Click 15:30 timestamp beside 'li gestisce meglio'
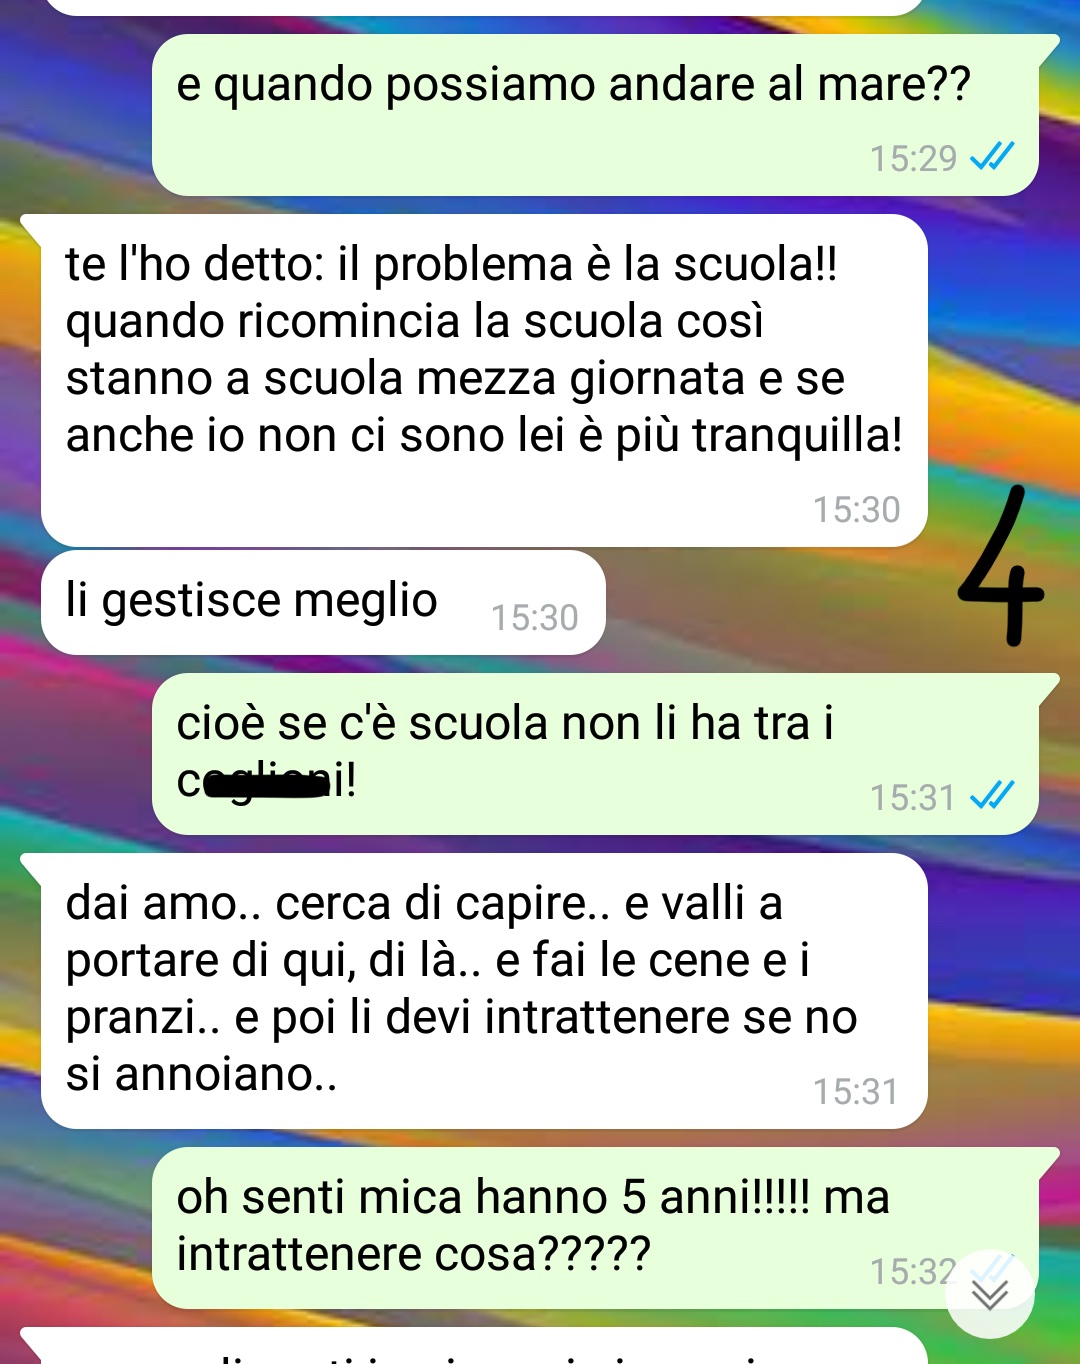 point(534,618)
